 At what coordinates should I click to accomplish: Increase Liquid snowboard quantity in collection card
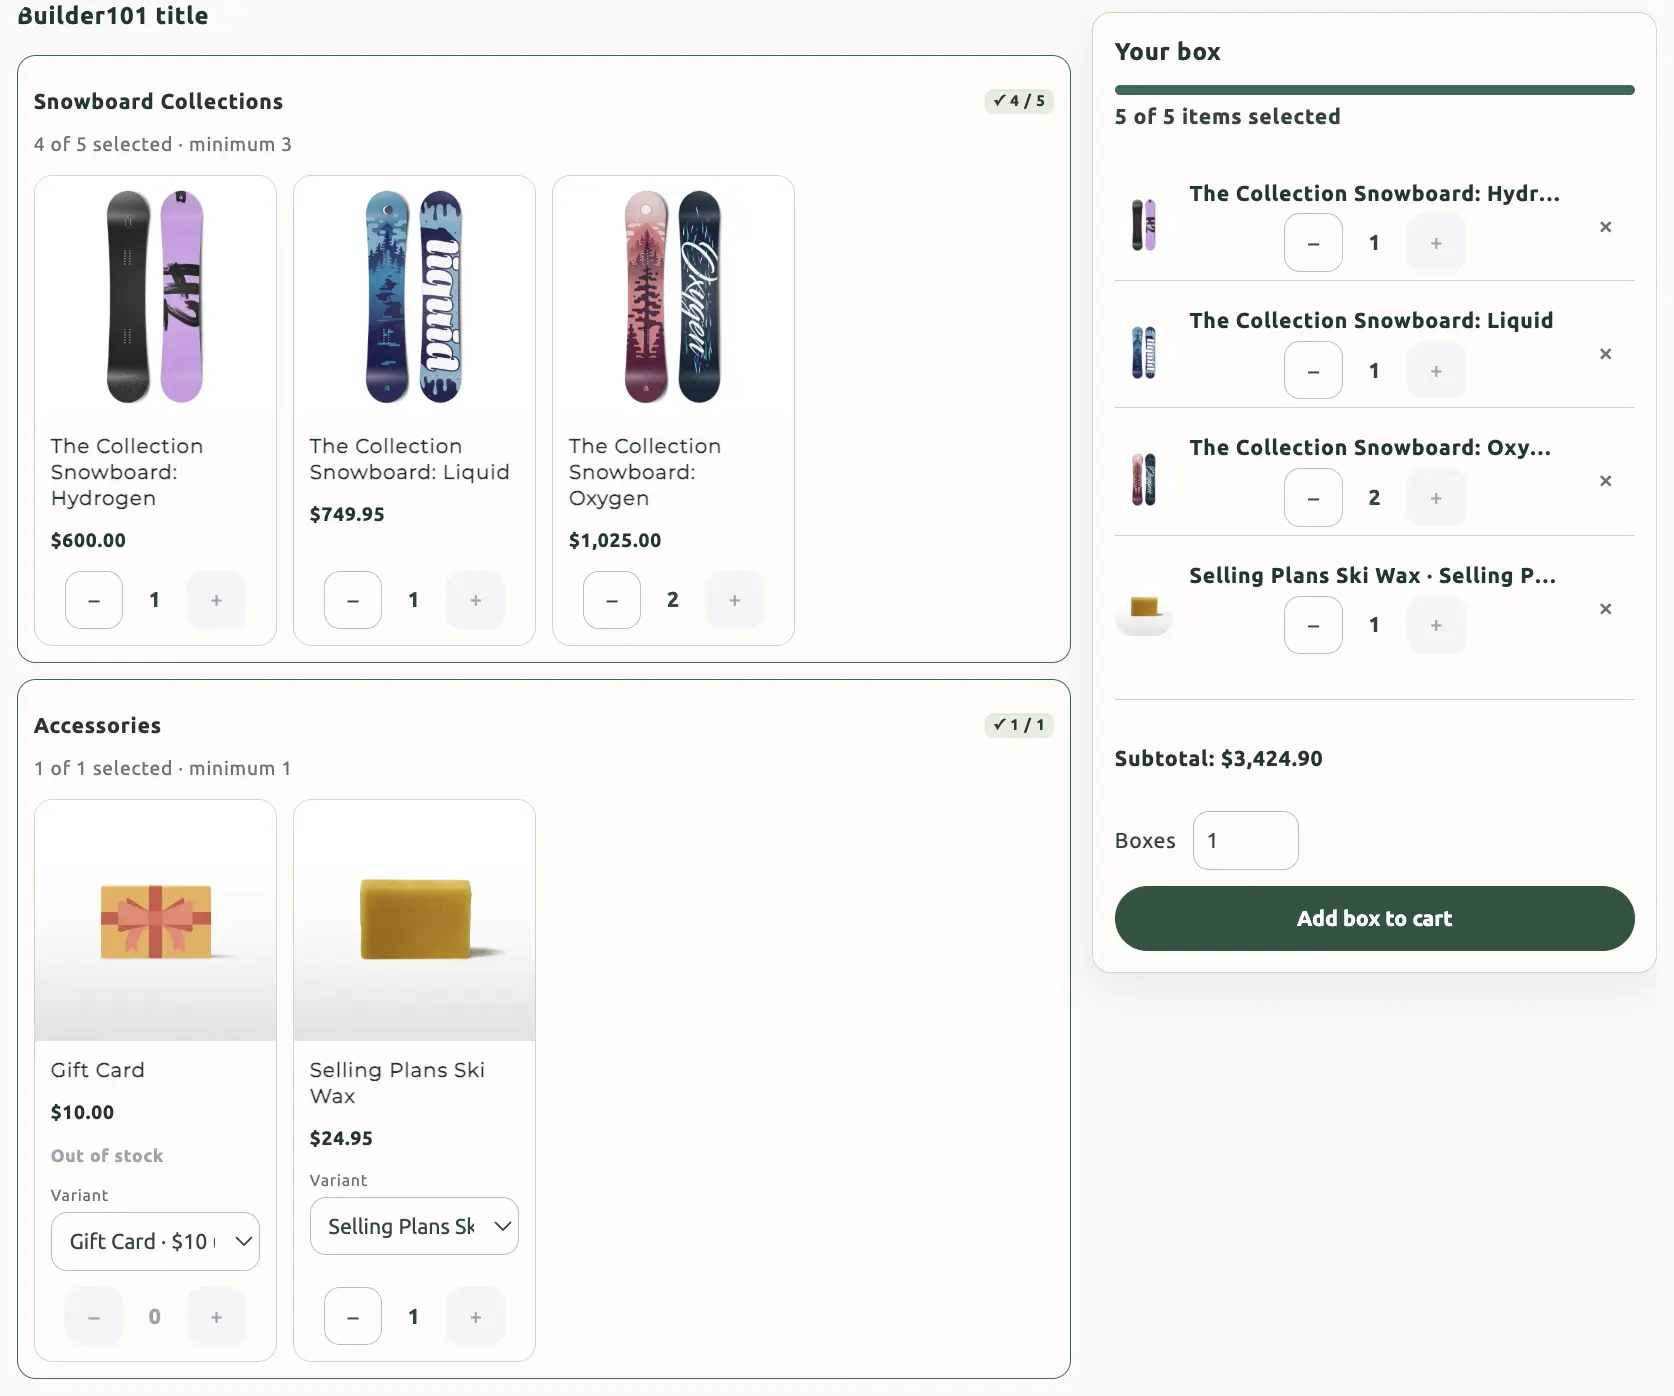(475, 600)
